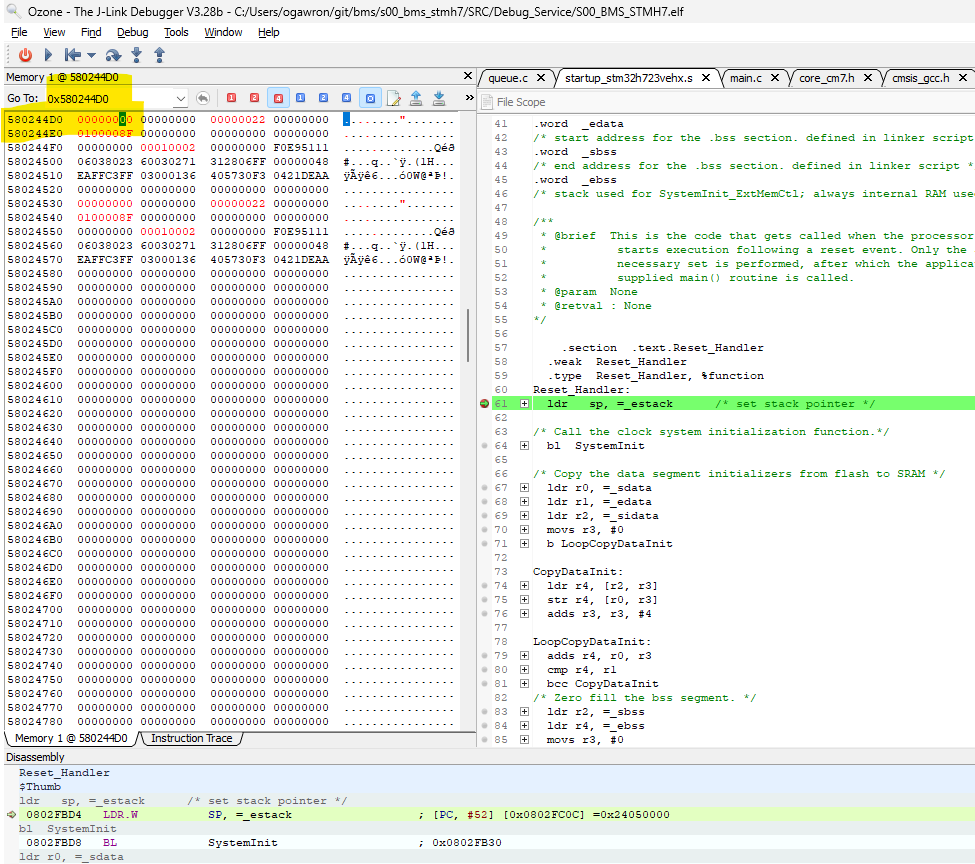The width and height of the screenshot is (975, 864).
Task: Switch to the Instruction Trace tab
Action: [x=192, y=738]
